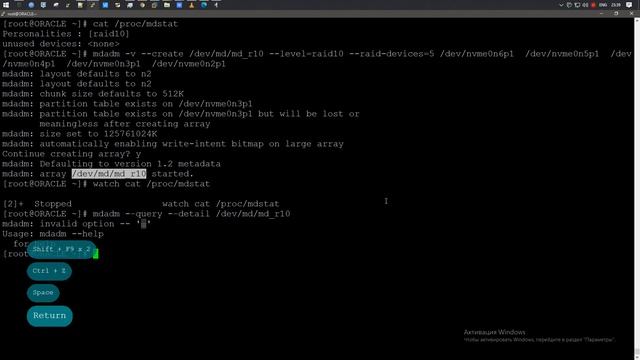The width and height of the screenshot is (640, 360).
Task: Switch the ENG input language indicator
Action: [x=603, y=5]
